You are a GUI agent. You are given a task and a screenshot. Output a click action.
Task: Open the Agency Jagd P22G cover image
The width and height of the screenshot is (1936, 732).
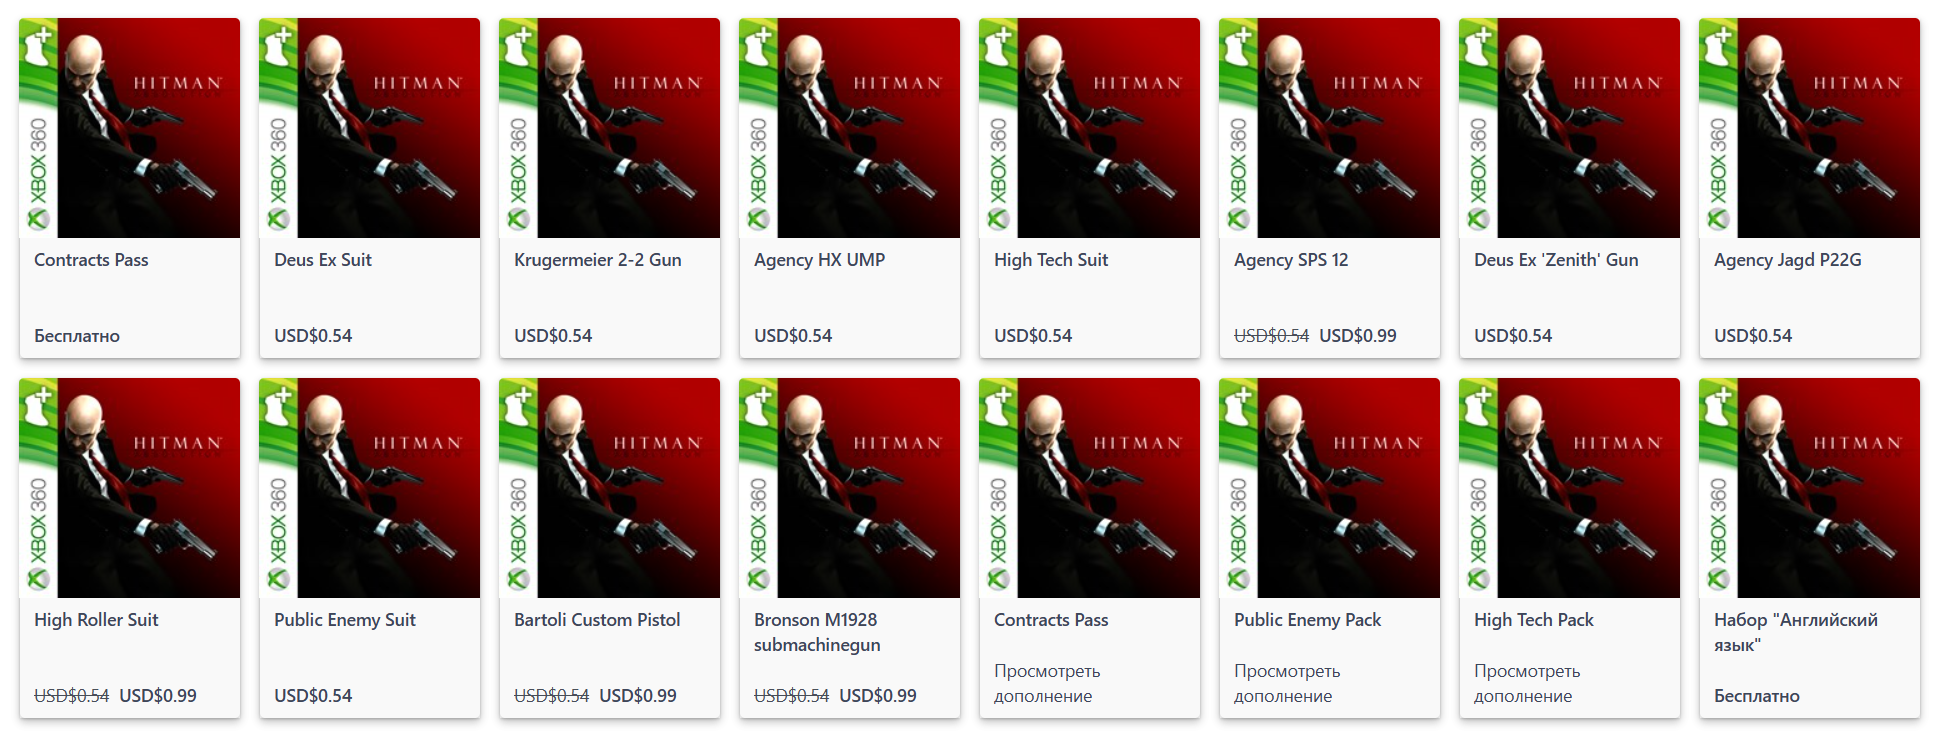1810,128
